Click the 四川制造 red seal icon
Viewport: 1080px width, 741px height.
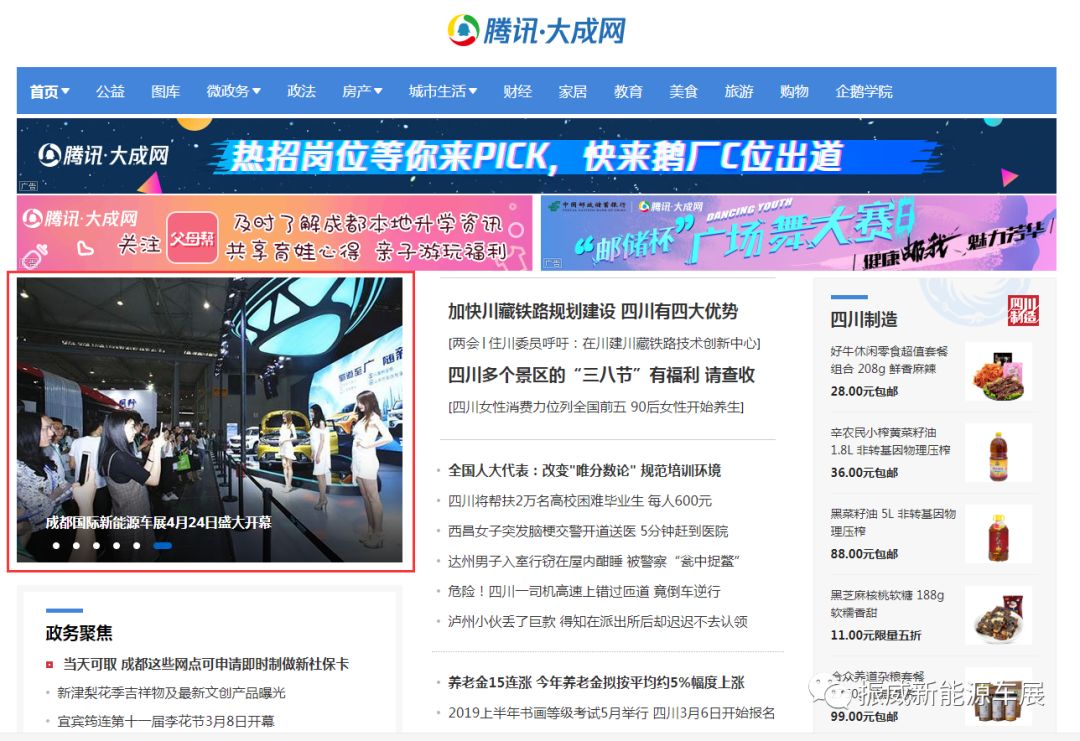coord(1022,310)
